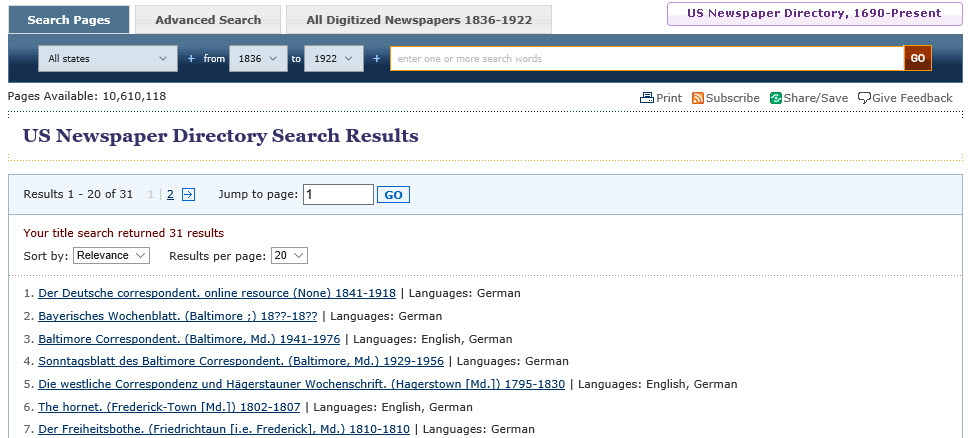This screenshot has height=438, width=971.
Task: Open Der Deutsche correspondent result link
Action: 216,294
